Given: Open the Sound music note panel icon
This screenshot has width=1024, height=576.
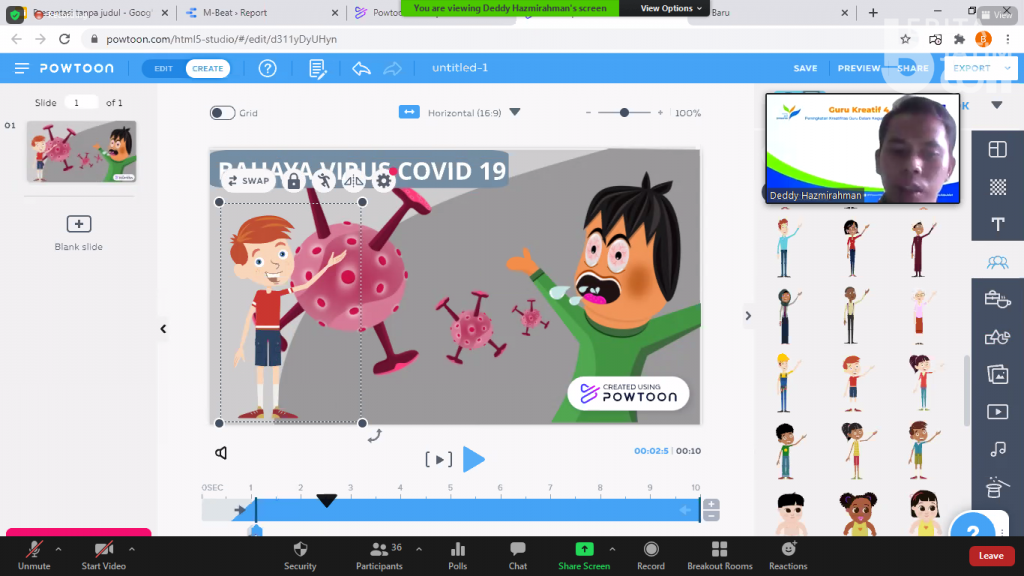Looking at the screenshot, I should click(997, 449).
